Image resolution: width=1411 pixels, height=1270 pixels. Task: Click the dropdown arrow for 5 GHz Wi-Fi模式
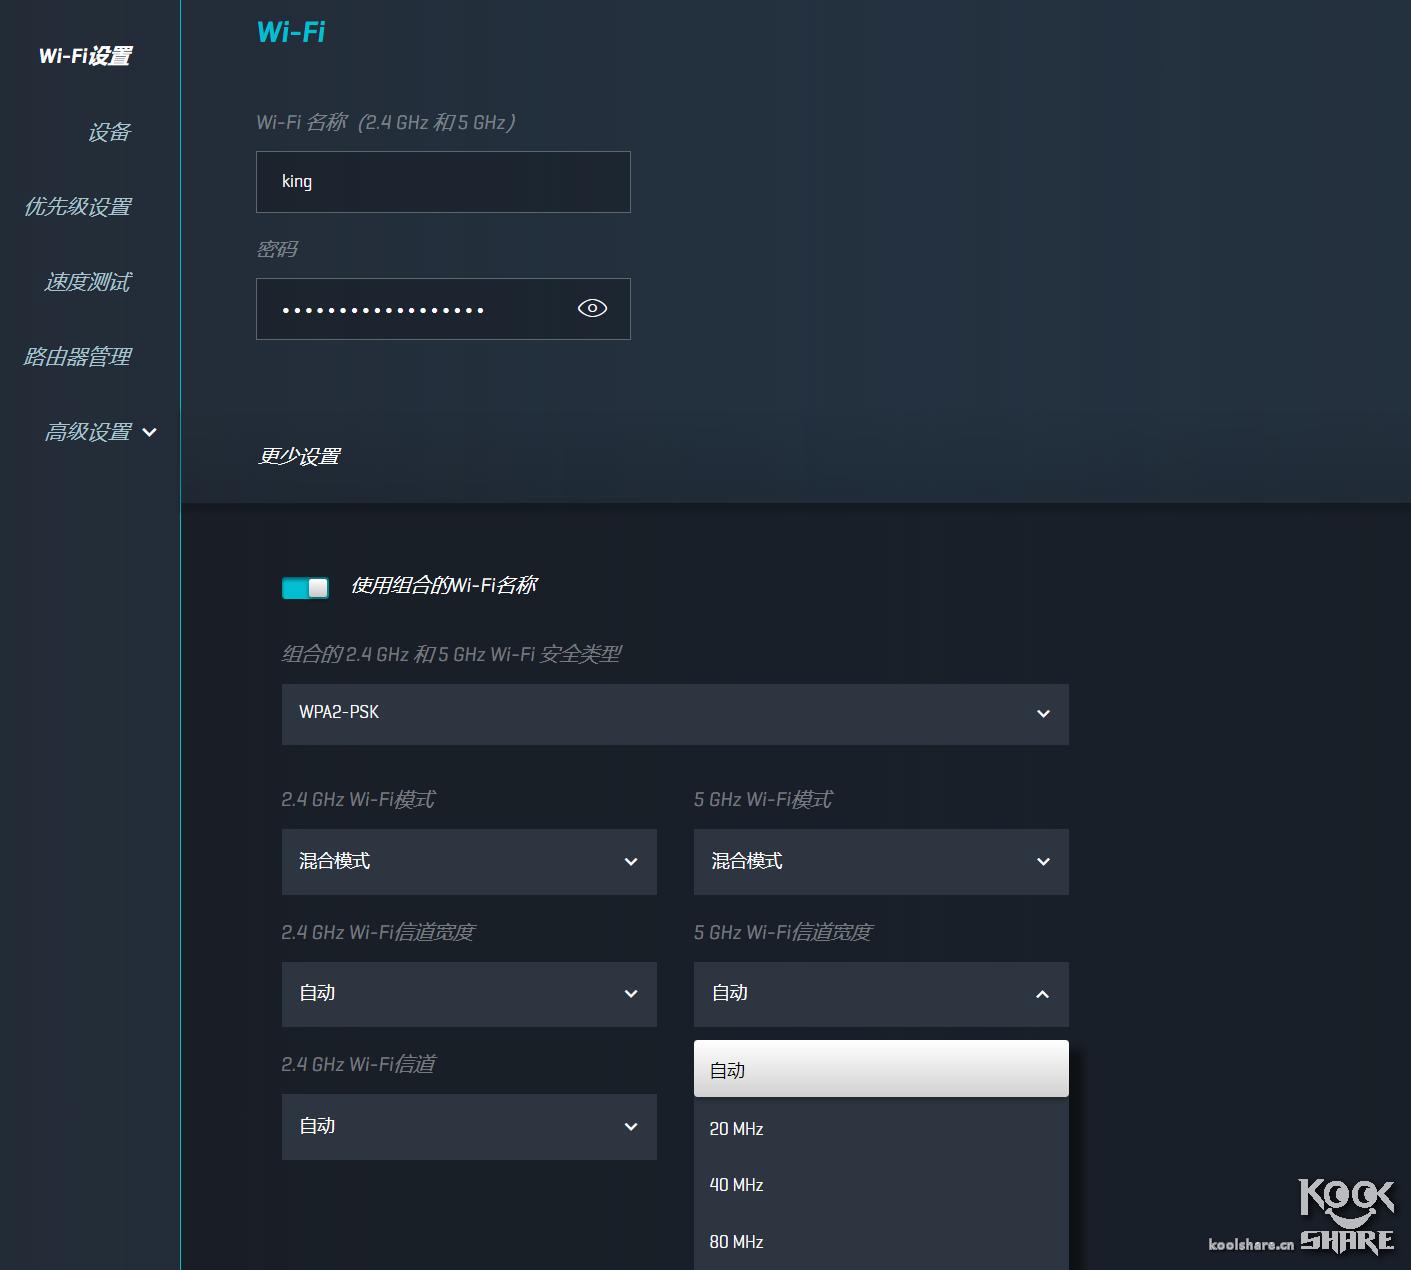pos(1042,861)
